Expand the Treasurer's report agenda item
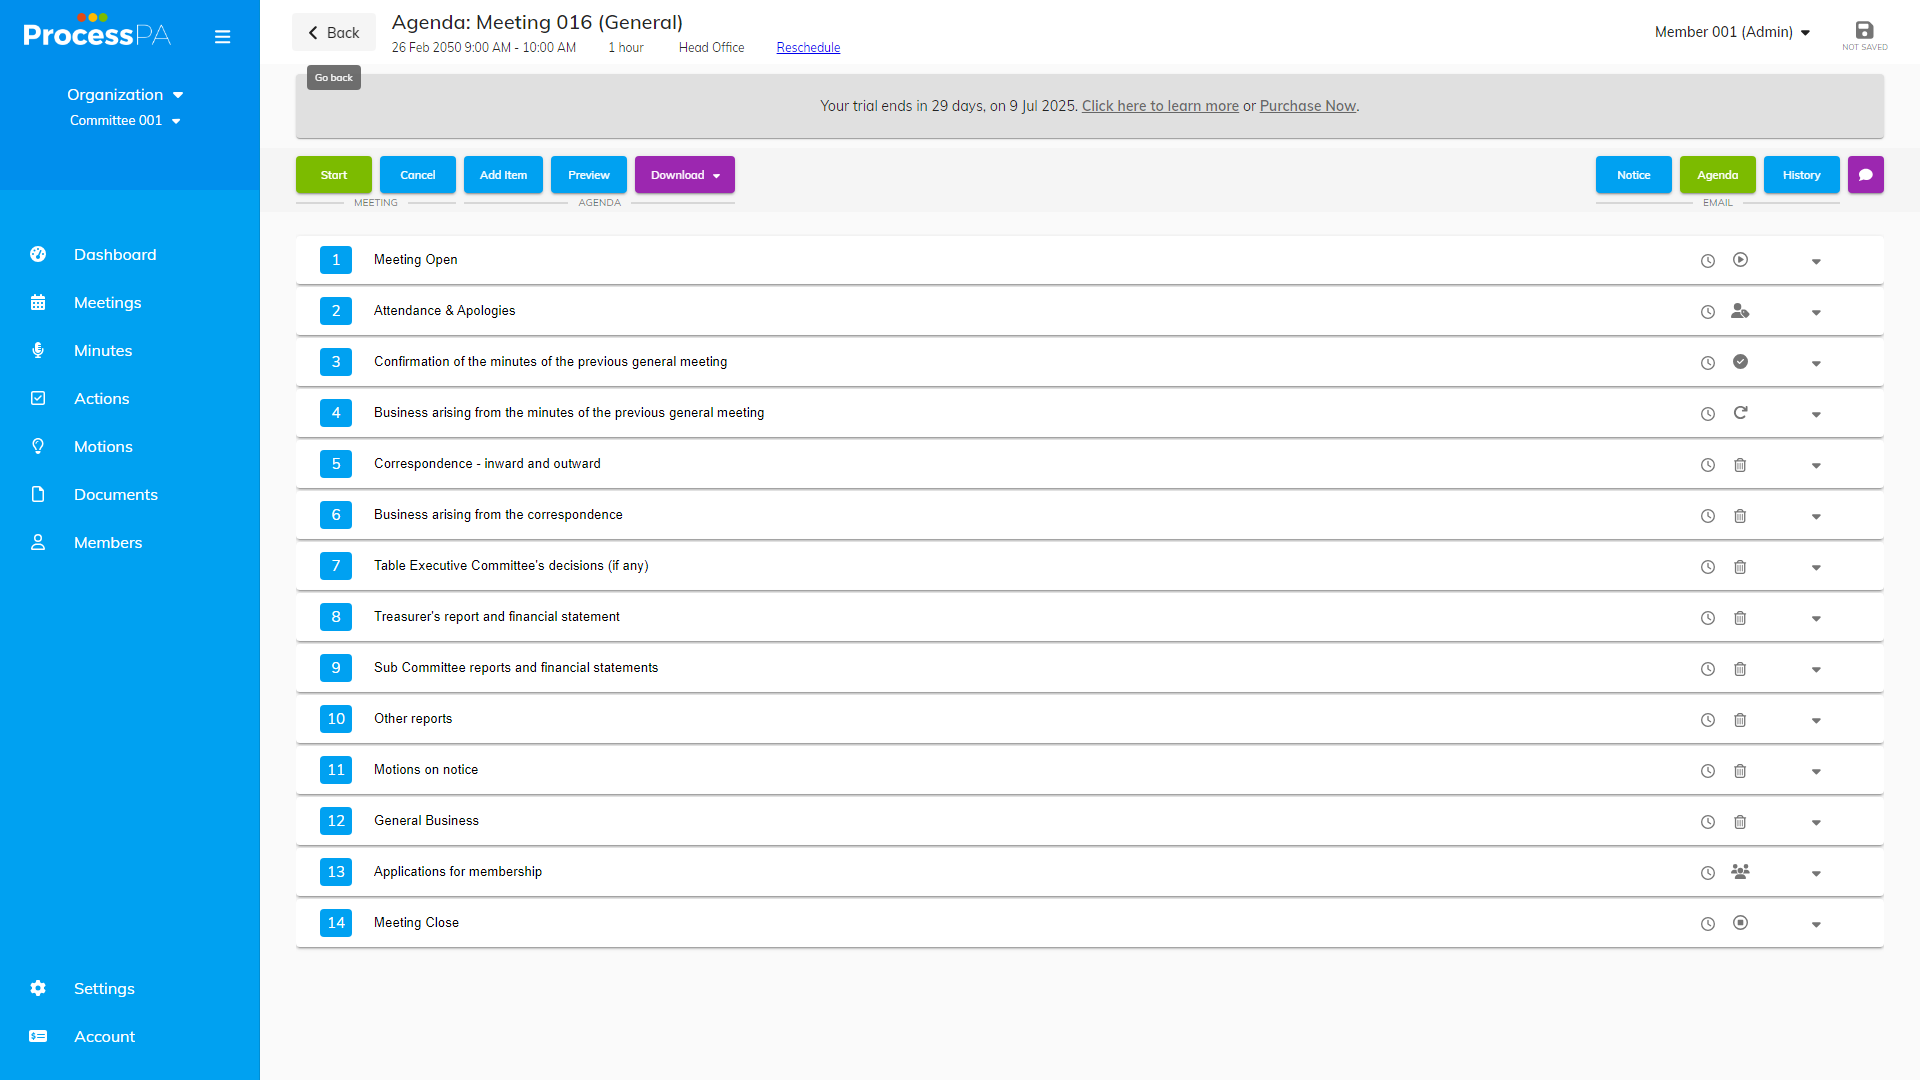Viewport: 1920px width, 1080px height. click(x=1816, y=619)
